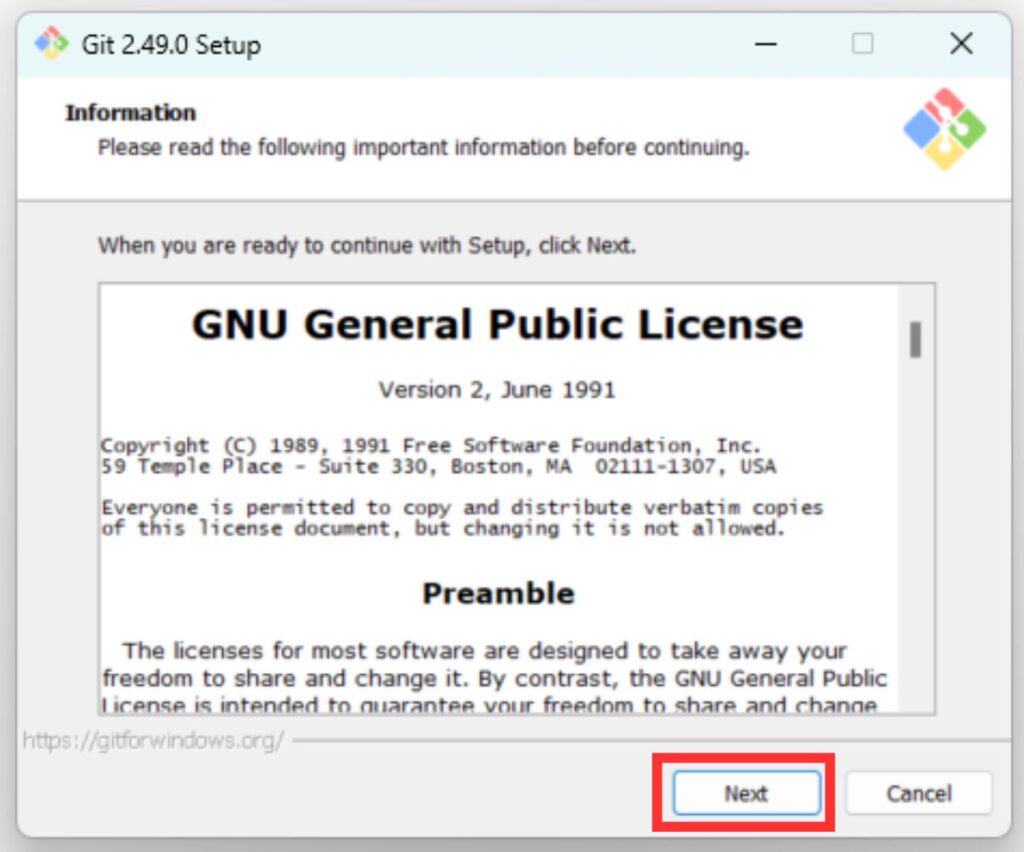Click the Information heading
This screenshot has height=852, width=1024.
[x=130, y=112]
